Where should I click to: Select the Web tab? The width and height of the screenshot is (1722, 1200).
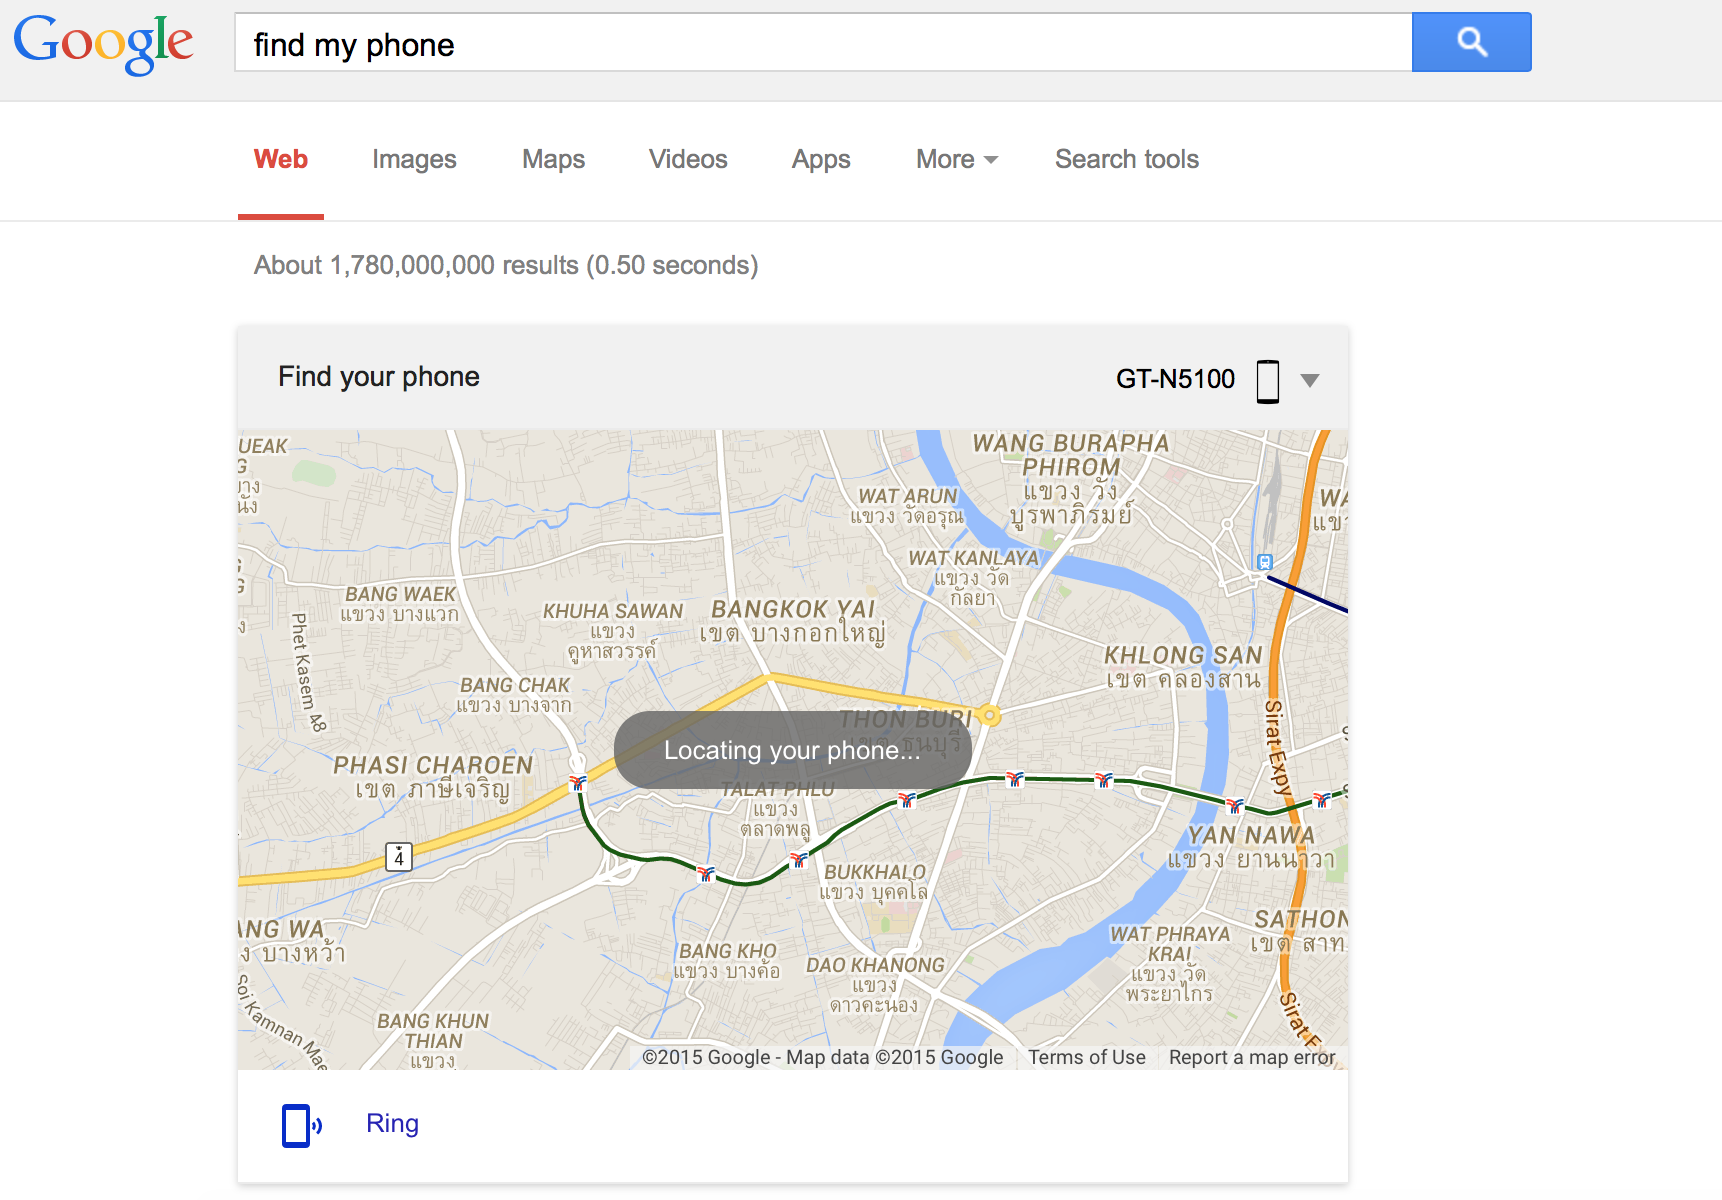[x=281, y=160]
